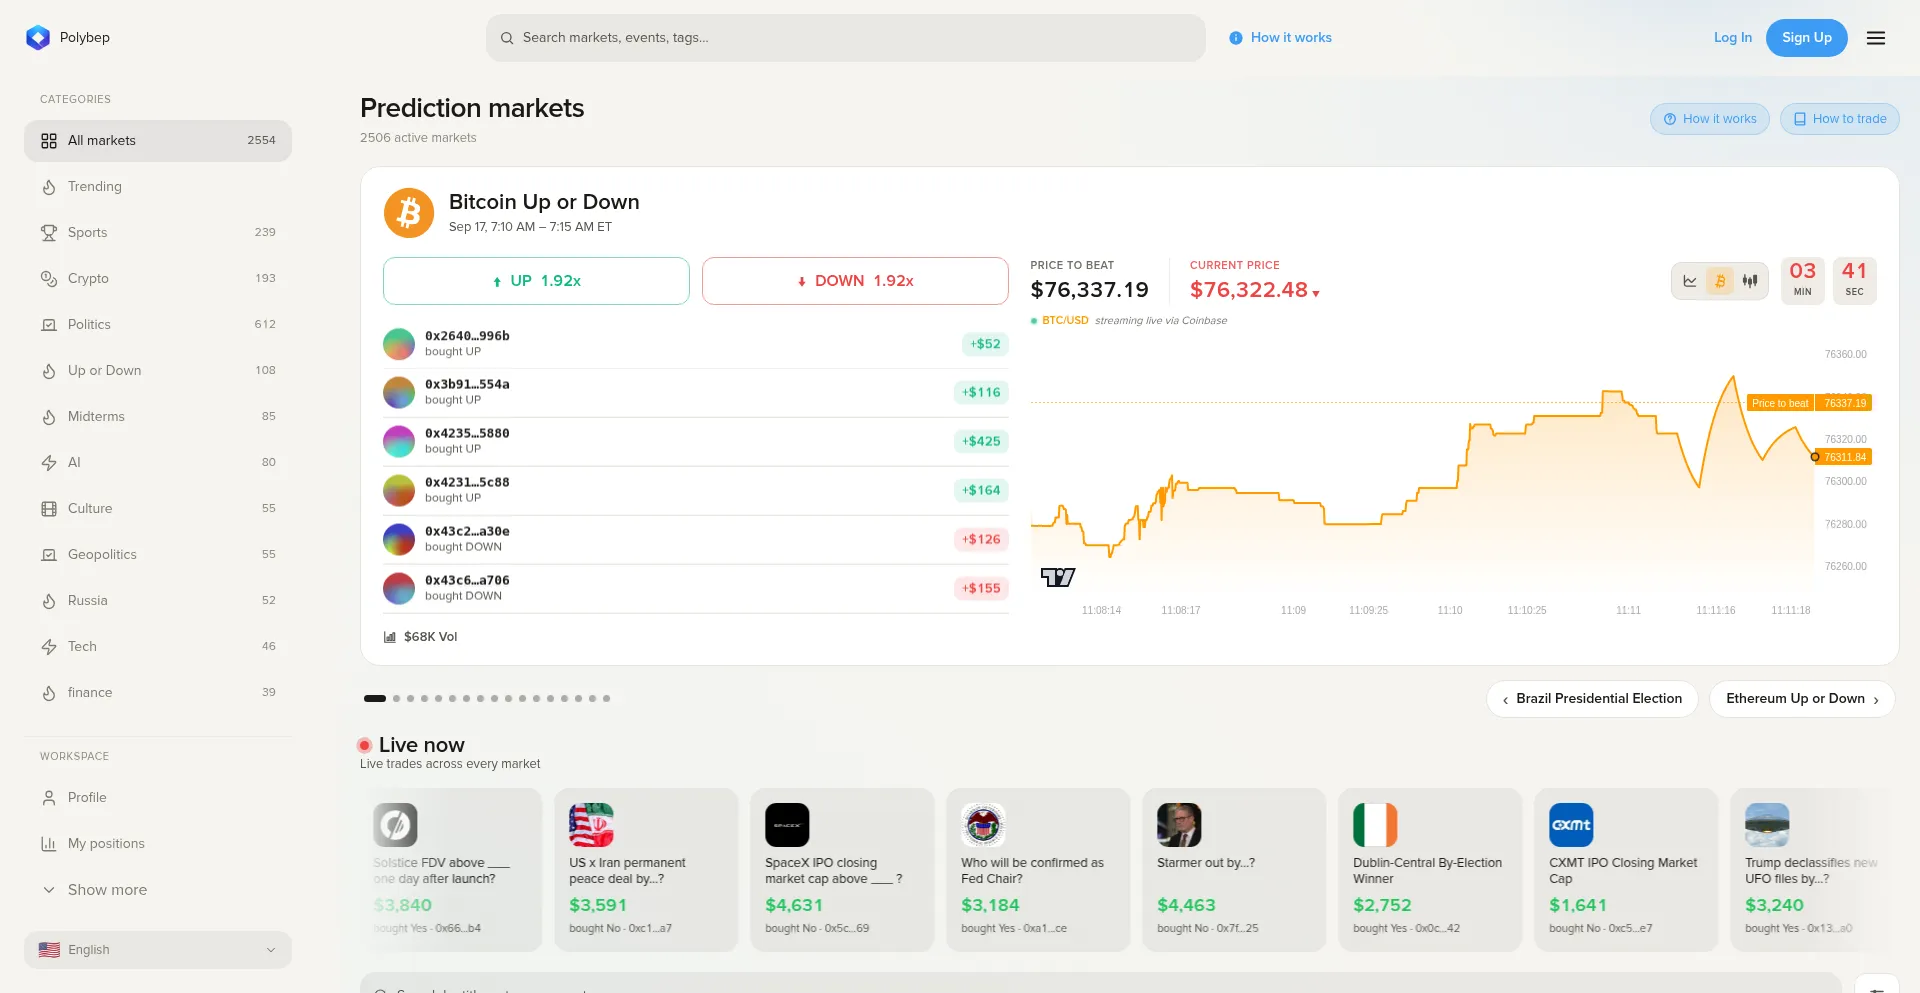The height and width of the screenshot is (993, 1920).
Task: Open the Geopolitics category
Action: click(x=158, y=555)
